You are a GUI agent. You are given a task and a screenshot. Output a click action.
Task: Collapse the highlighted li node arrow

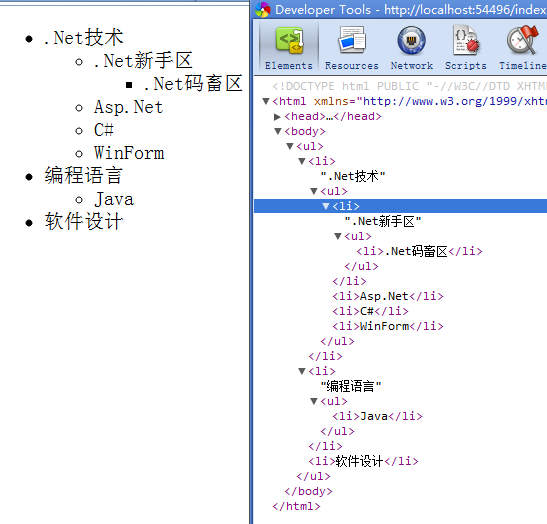pos(326,206)
